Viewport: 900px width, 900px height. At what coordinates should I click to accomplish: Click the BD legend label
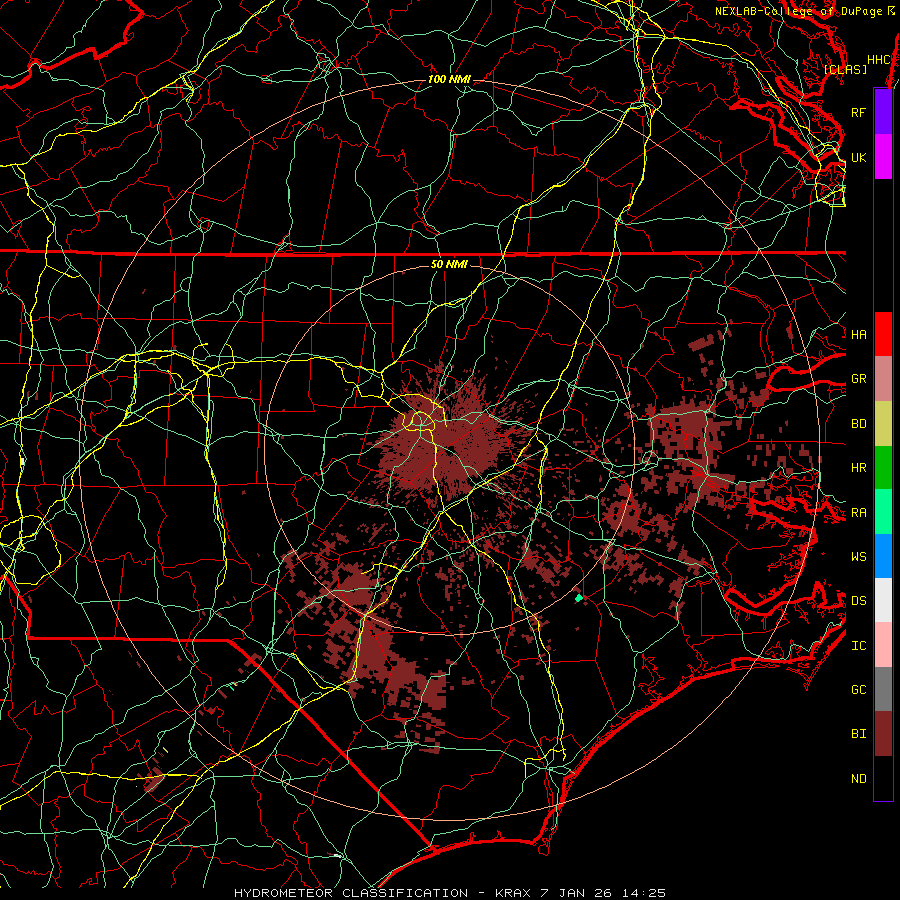pos(858,424)
